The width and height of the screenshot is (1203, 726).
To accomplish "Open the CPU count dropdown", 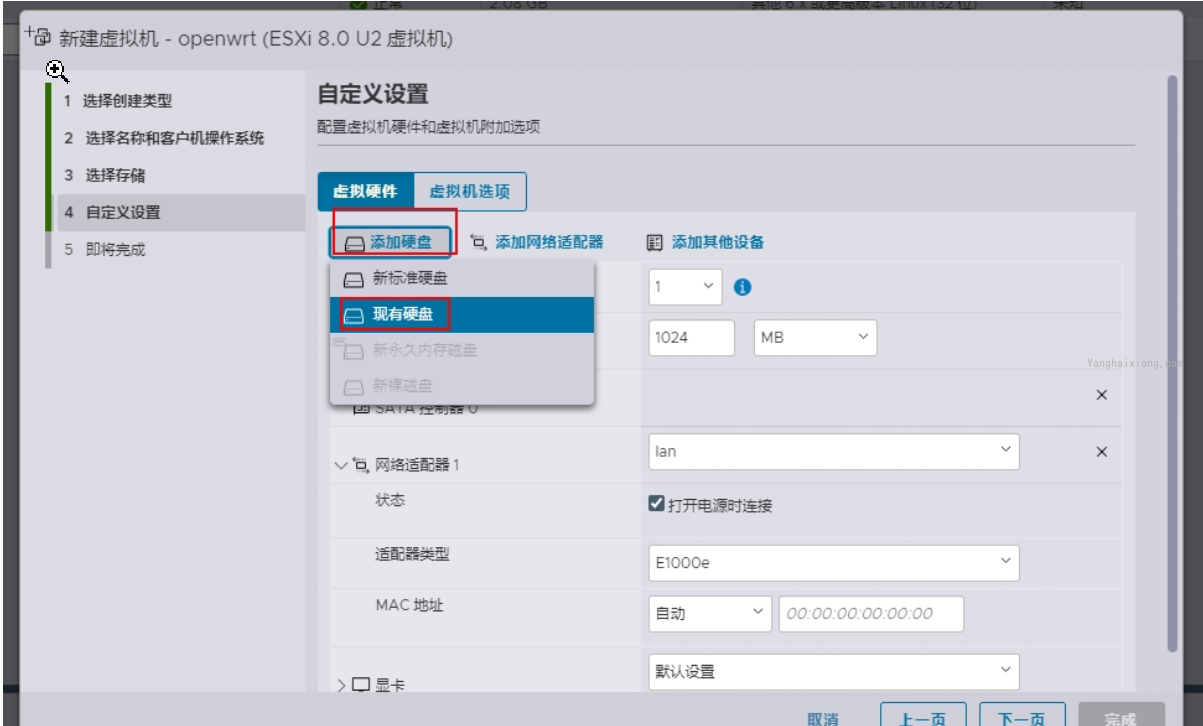I will coord(685,287).
